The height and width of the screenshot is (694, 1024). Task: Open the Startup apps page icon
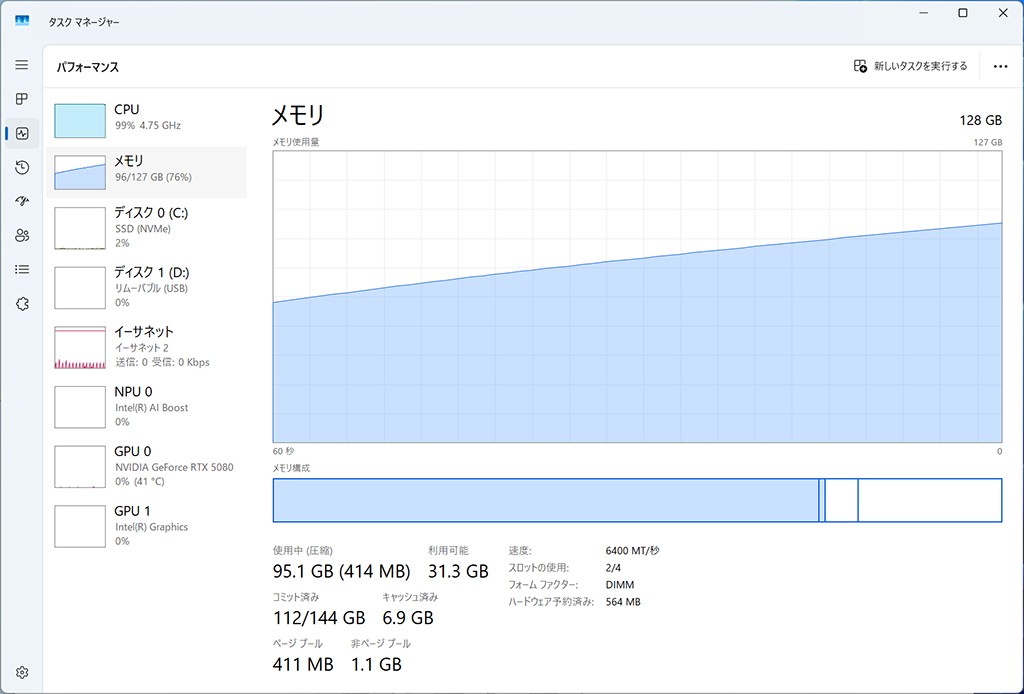22,201
